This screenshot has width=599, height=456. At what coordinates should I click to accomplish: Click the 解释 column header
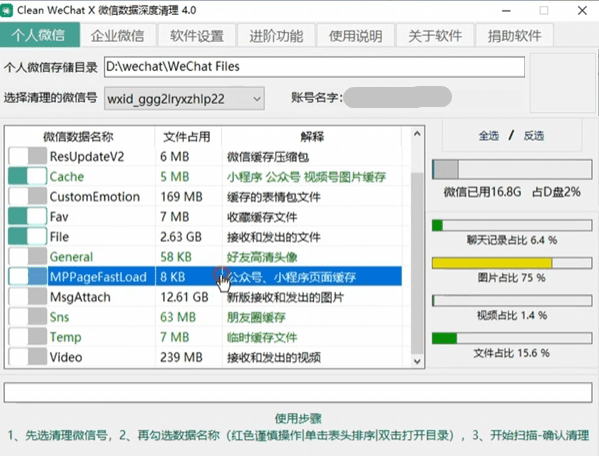[x=312, y=136]
